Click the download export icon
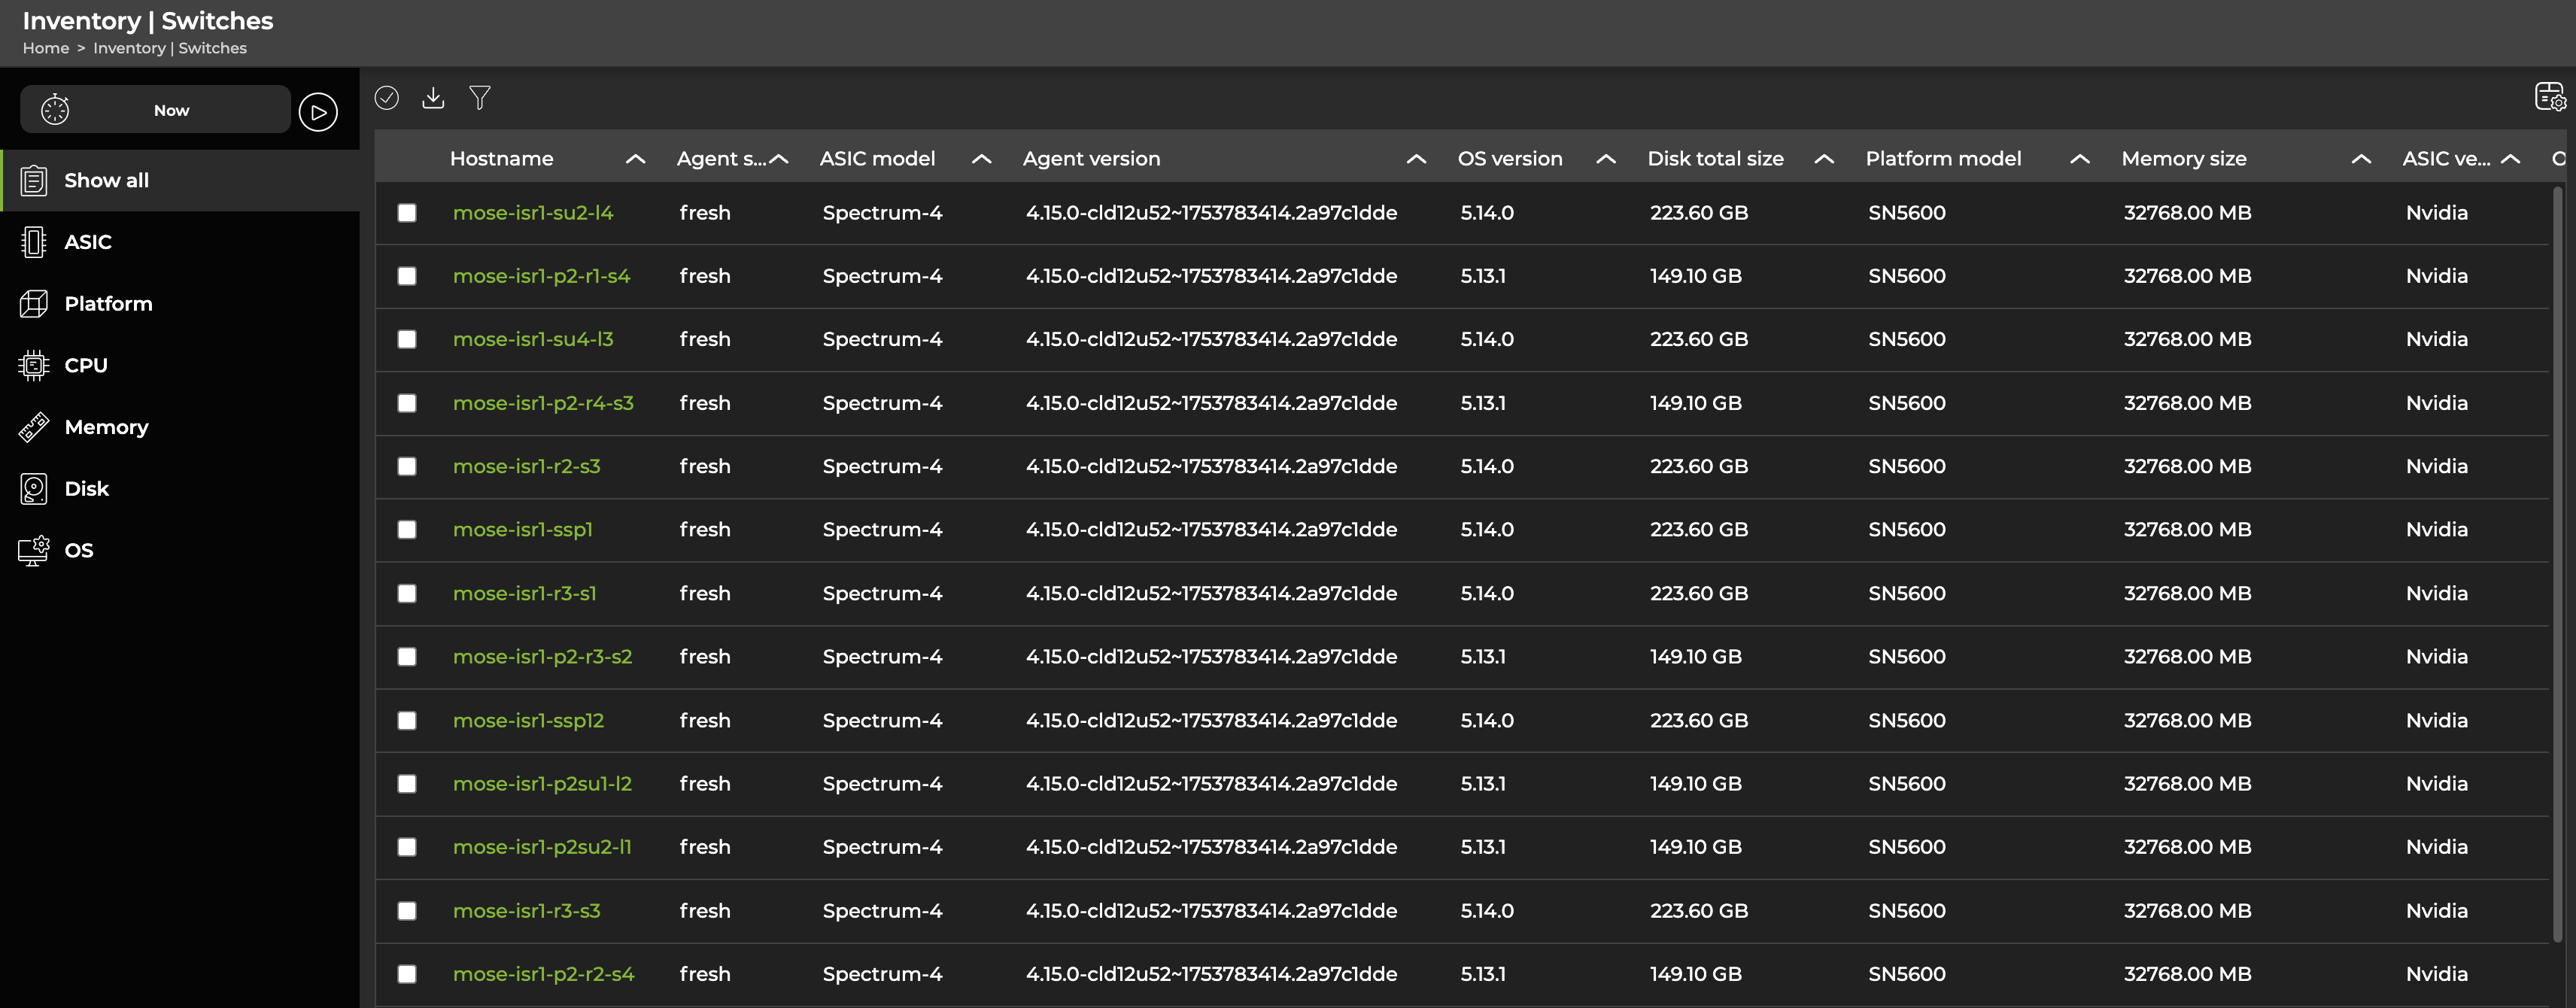The image size is (2576, 1008). click(x=433, y=98)
